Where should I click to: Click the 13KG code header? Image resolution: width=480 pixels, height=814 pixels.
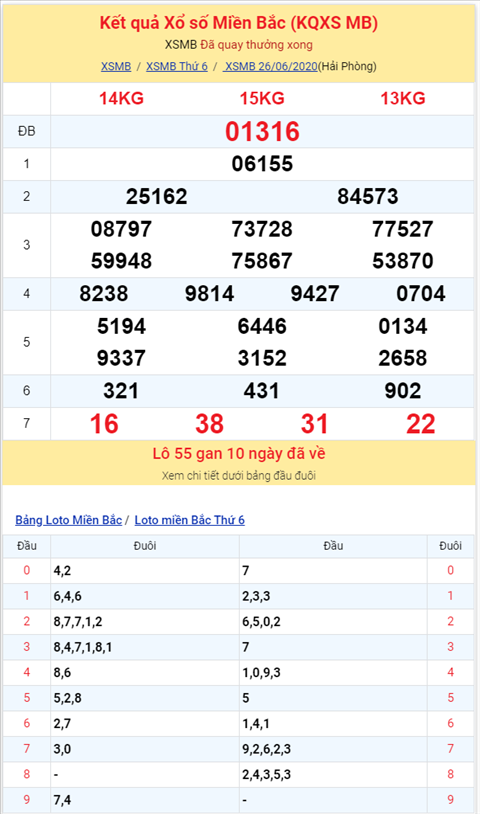tap(403, 99)
